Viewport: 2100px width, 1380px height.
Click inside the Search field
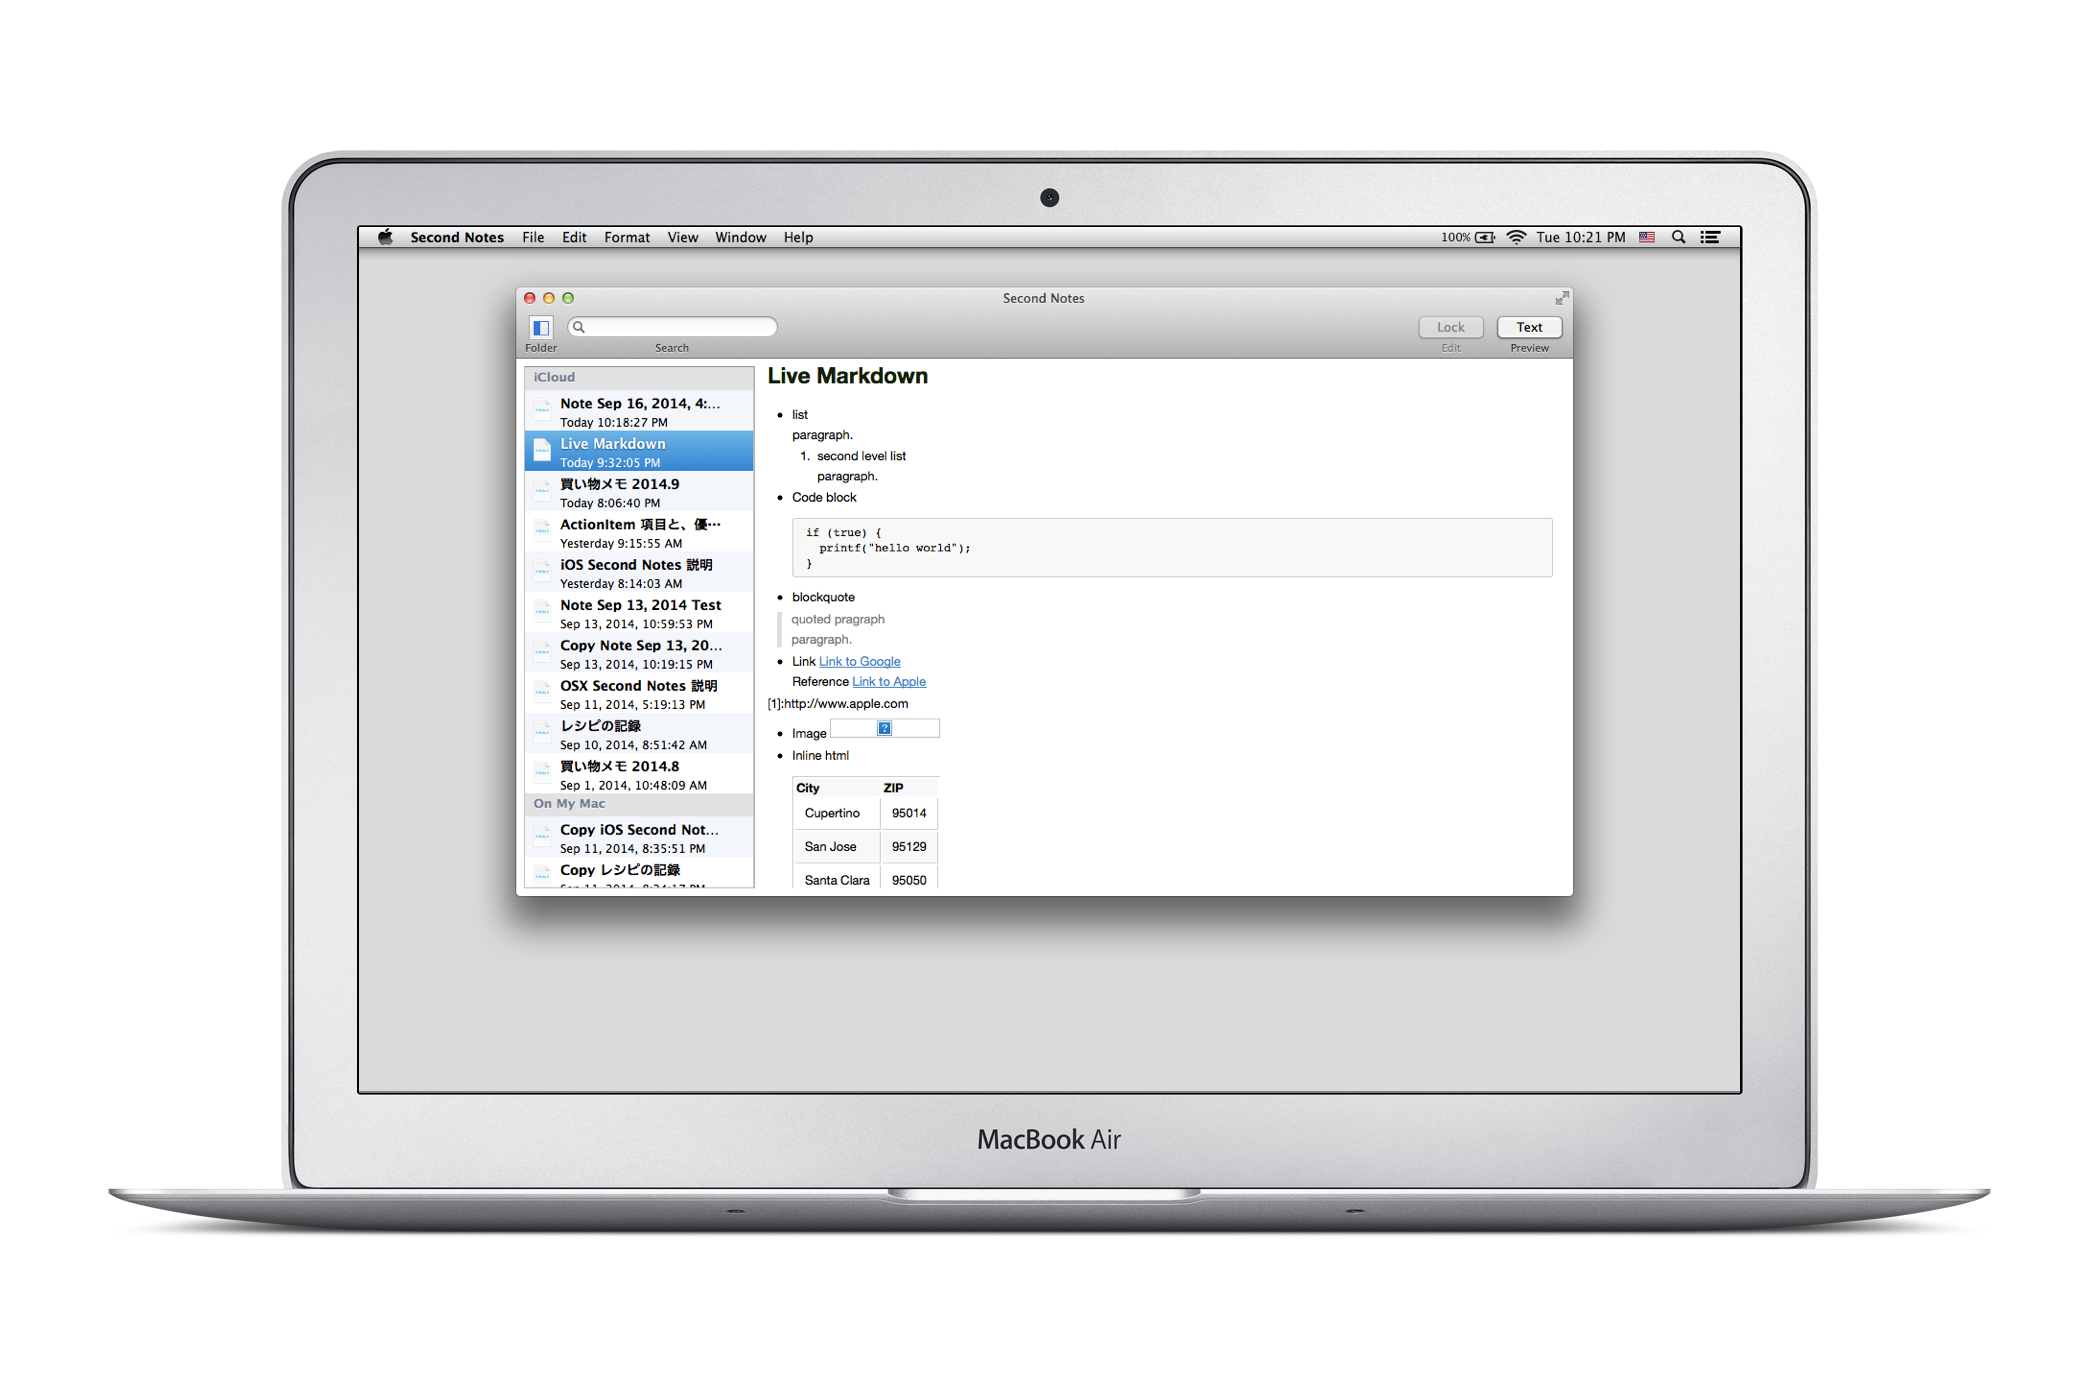(680, 327)
